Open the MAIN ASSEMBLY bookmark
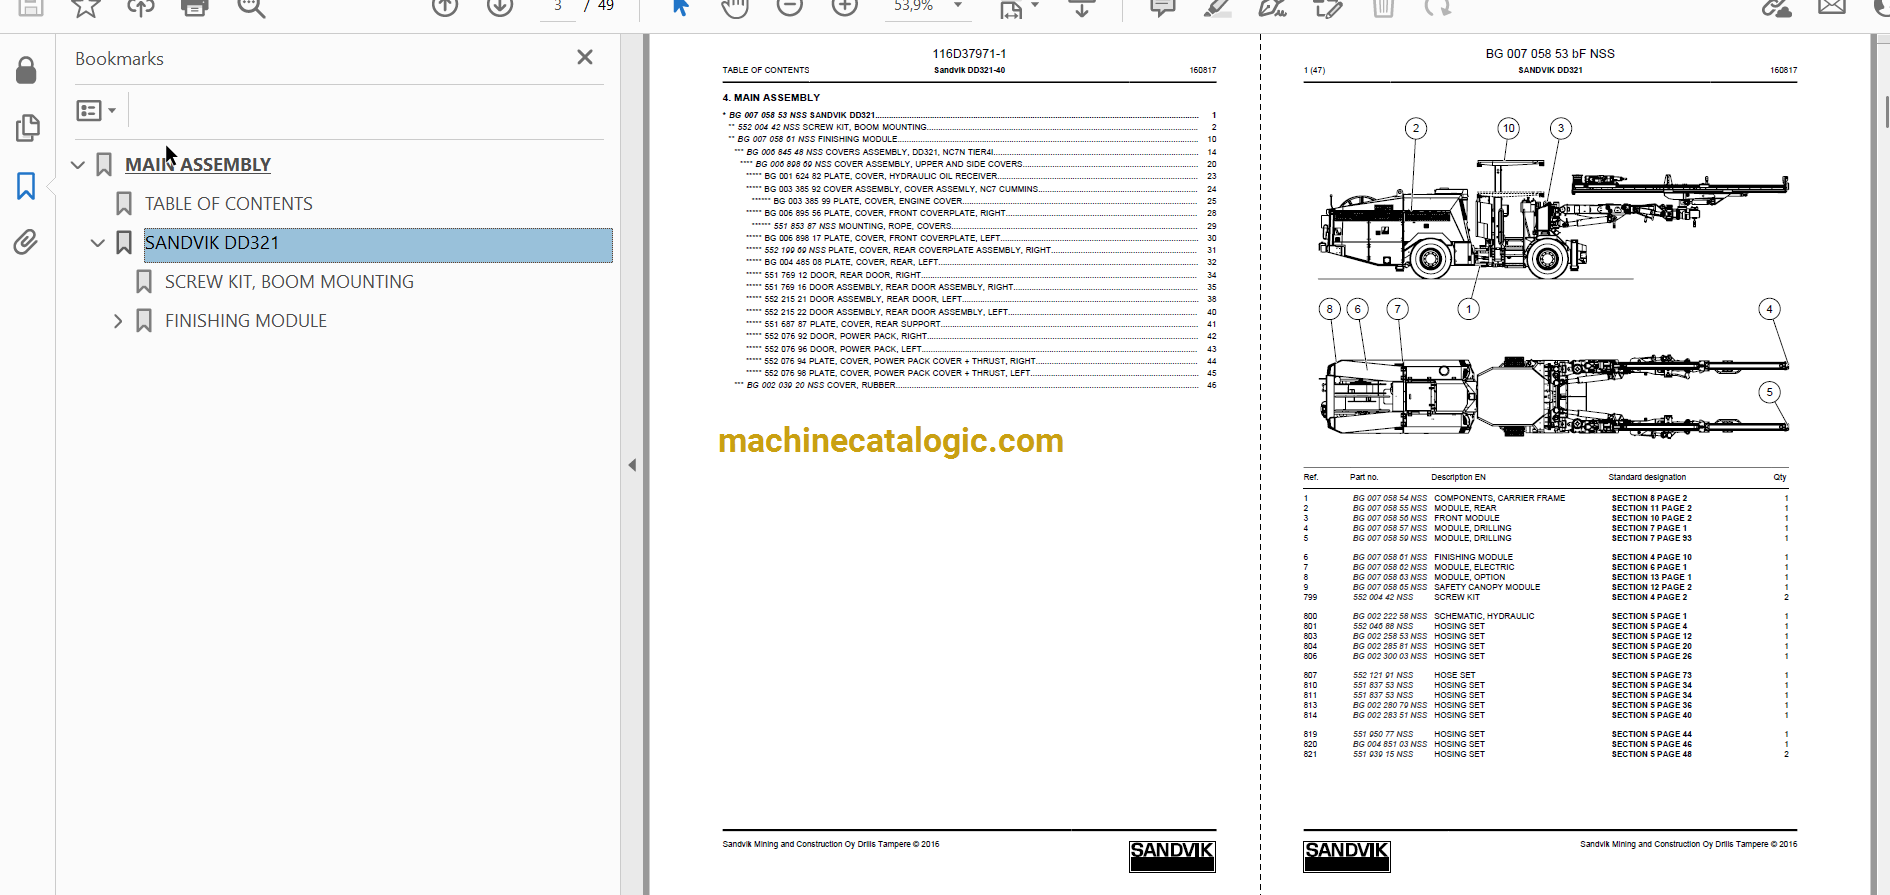 pyautogui.click(x=198, y=165)
